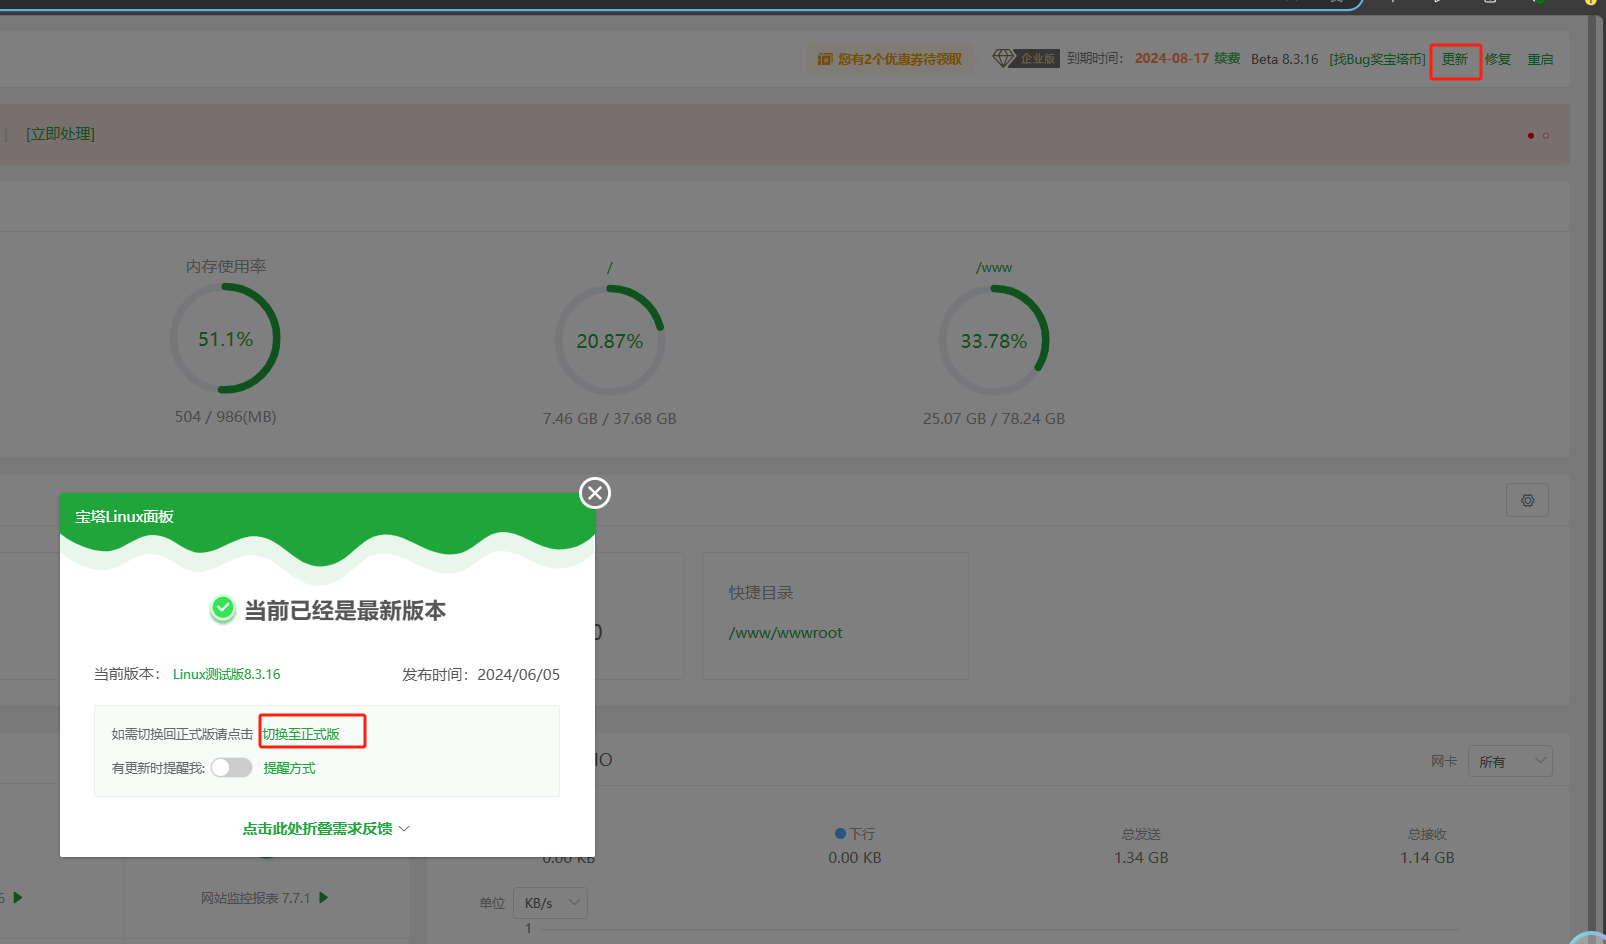Close the 宝塔Linux面板 update dialog
The image size is (1606, 944).
click(595, 493)
